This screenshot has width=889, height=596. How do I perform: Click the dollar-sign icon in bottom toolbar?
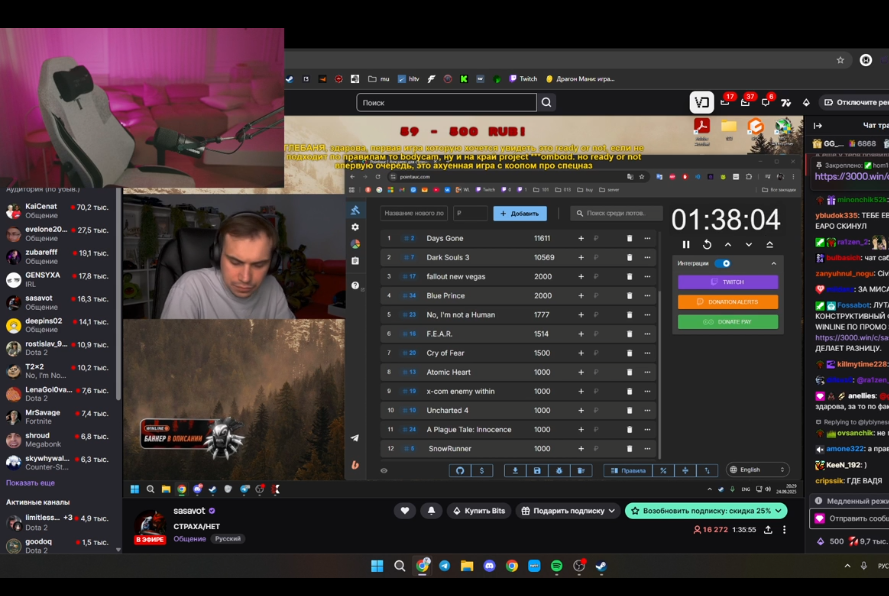tap(482, 470)
